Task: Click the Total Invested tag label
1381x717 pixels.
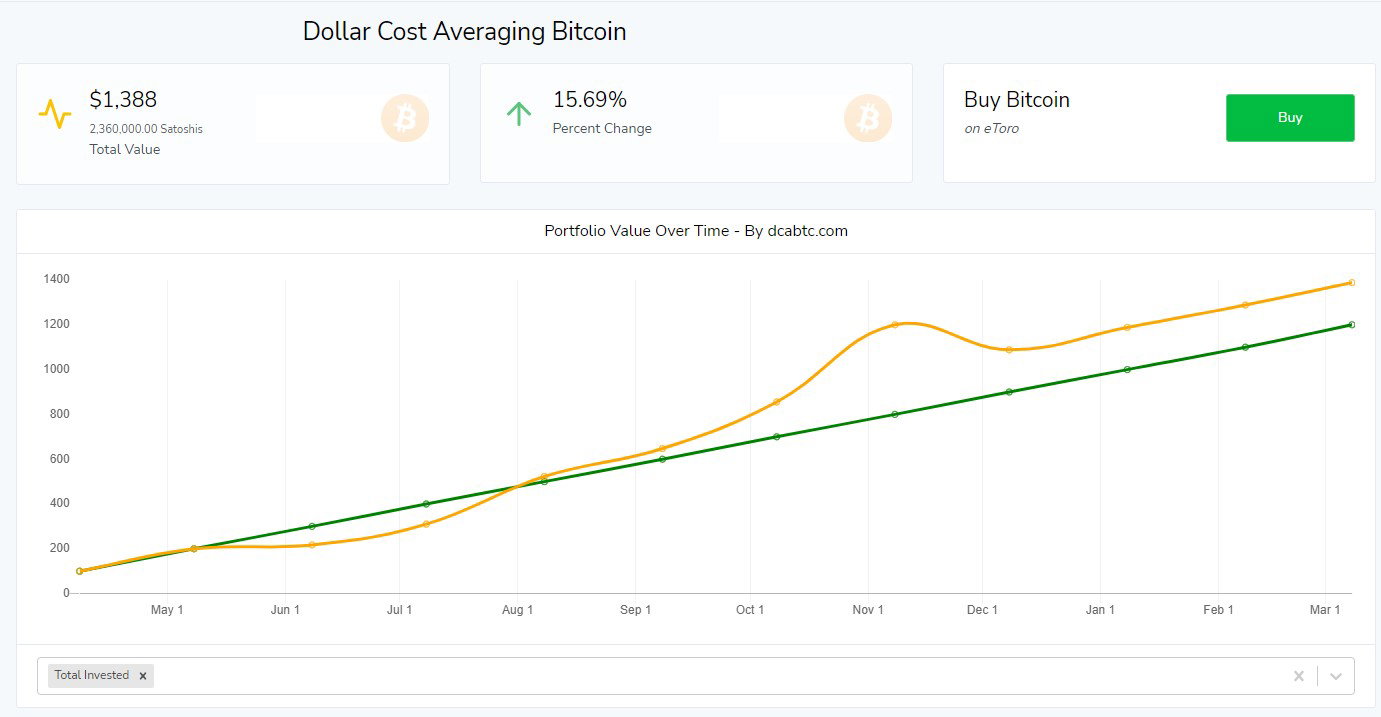Action: (x=92, y=676)
